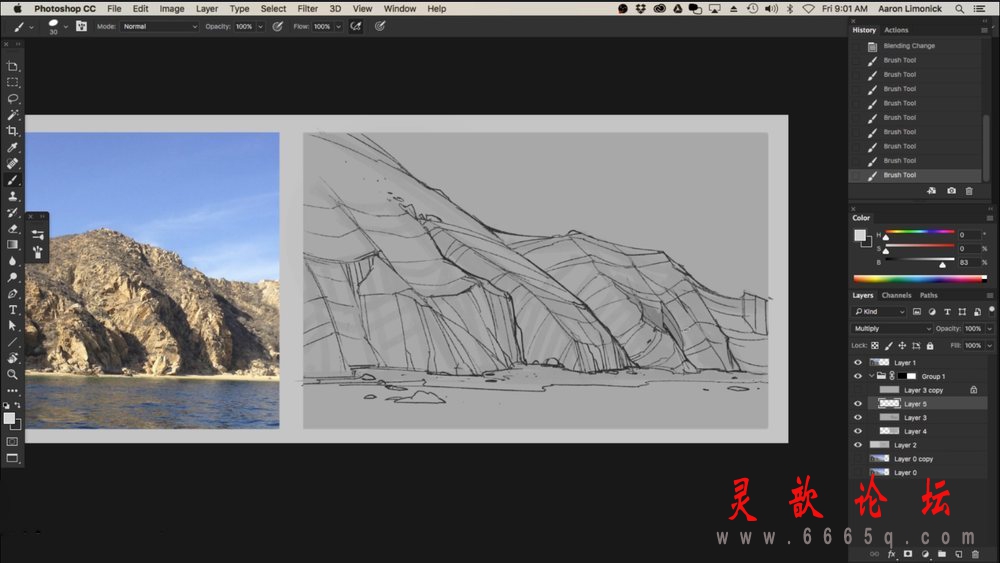Select the Pen tool
Image resolution: width=1000 pixels, height=563 pixels.
click(12, 294)
